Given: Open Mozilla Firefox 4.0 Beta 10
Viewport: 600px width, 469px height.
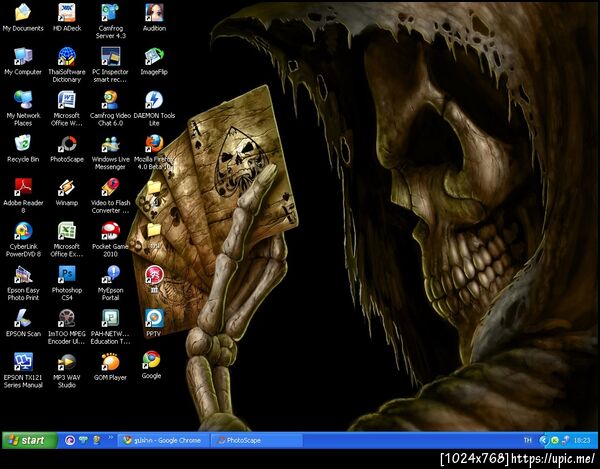Looking at the screenshot, I should point(154,152).
